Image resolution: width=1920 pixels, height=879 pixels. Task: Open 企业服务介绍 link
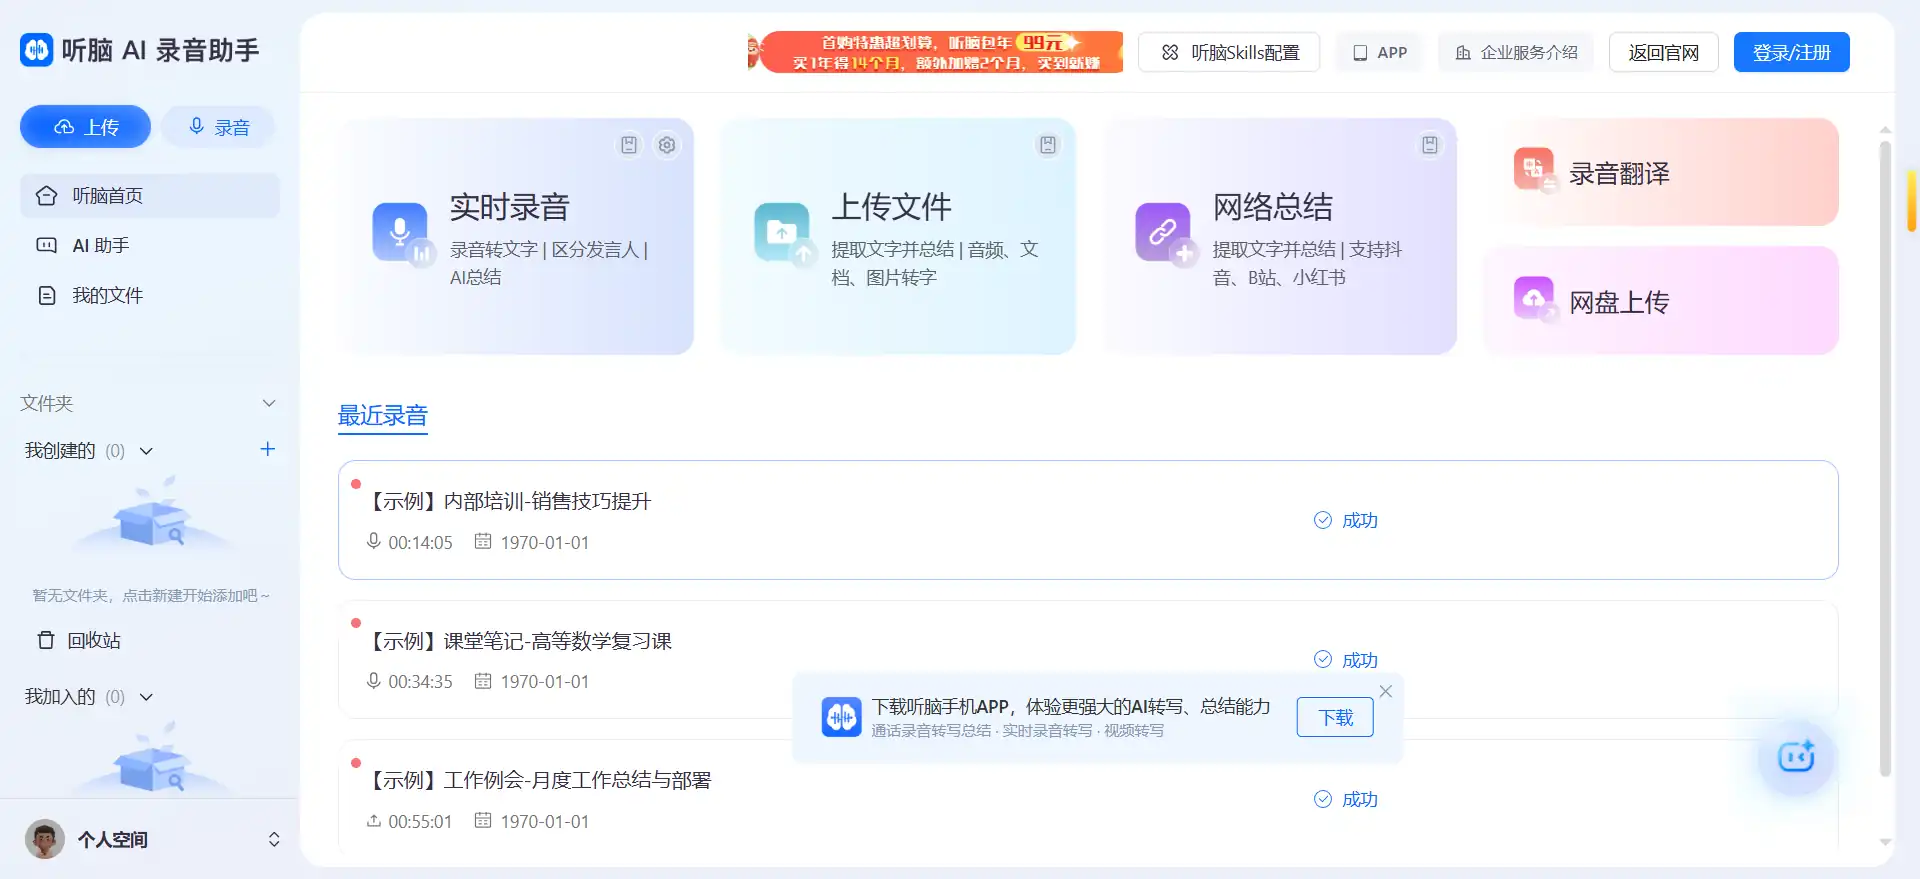(1516, 52)
